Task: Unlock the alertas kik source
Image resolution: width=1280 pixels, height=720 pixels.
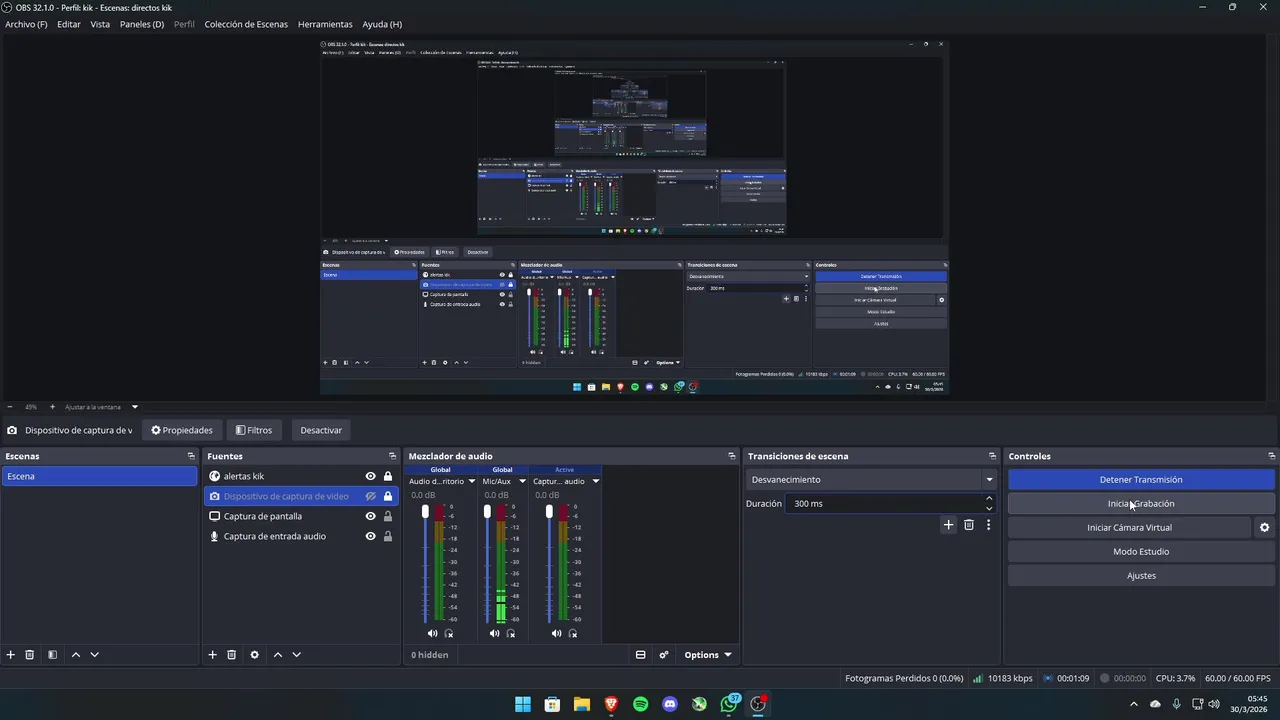Action: click(x=388, y=476)
